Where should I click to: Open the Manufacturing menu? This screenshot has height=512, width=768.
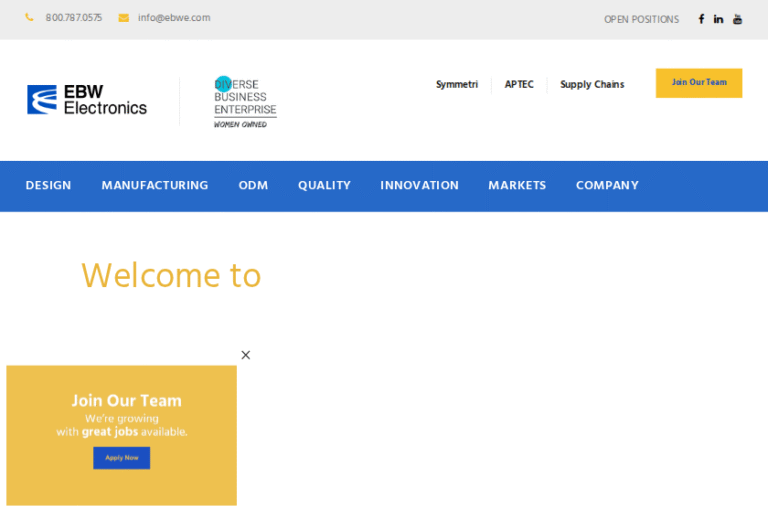(x=155, y=185)
